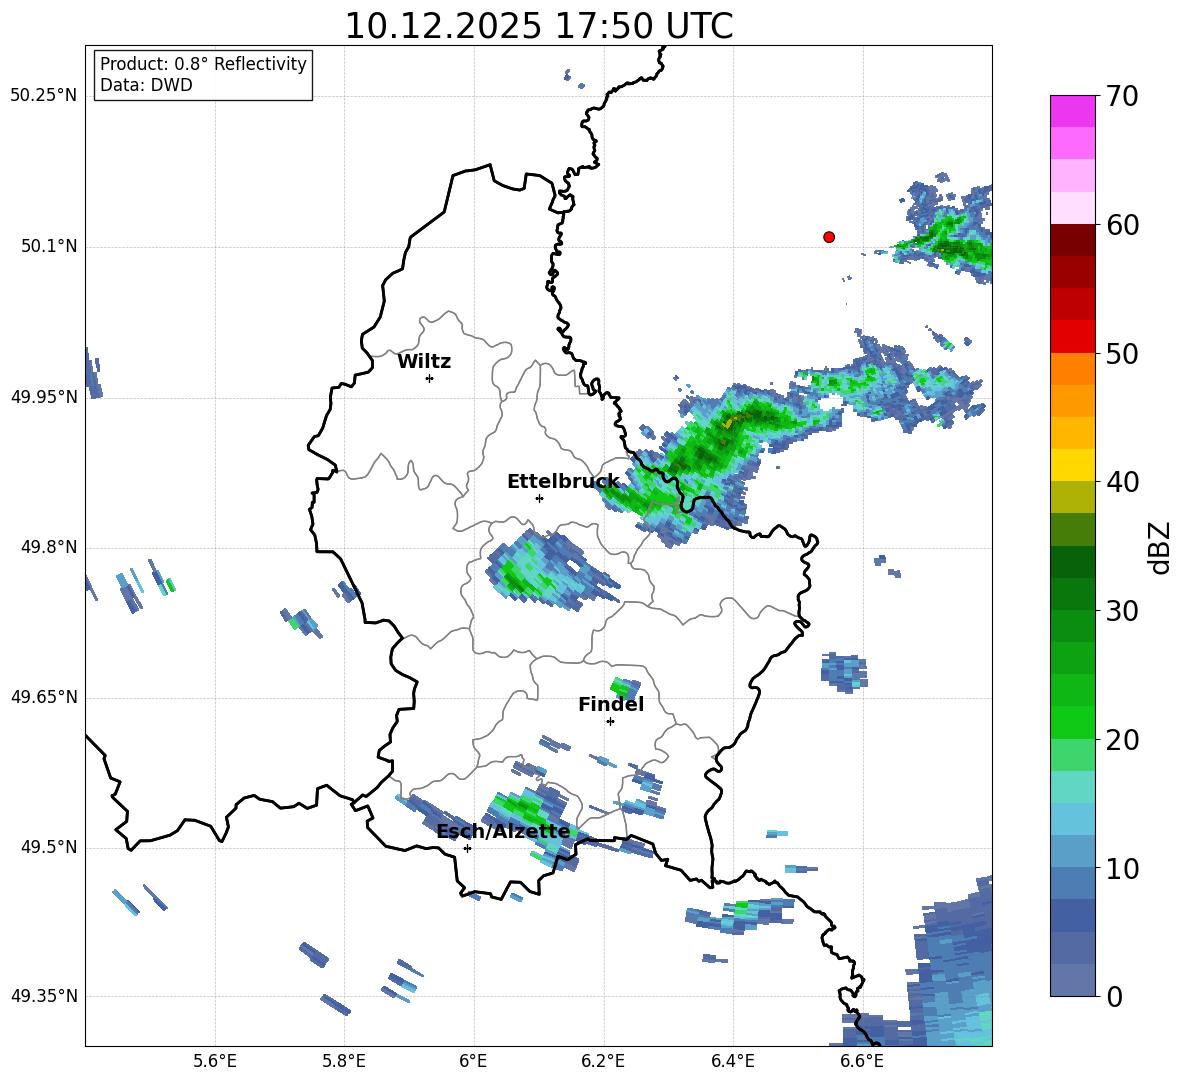Click the red radar site marker dot
The width and height of the screenshot is (1184, 1081).
pyautogui.click(x=829, y=237)
